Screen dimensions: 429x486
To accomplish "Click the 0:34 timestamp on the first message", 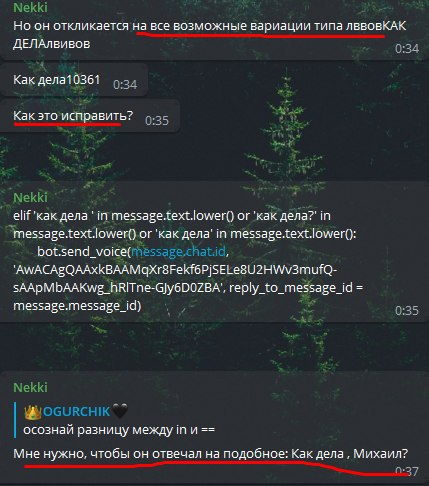I will point(407,49).
